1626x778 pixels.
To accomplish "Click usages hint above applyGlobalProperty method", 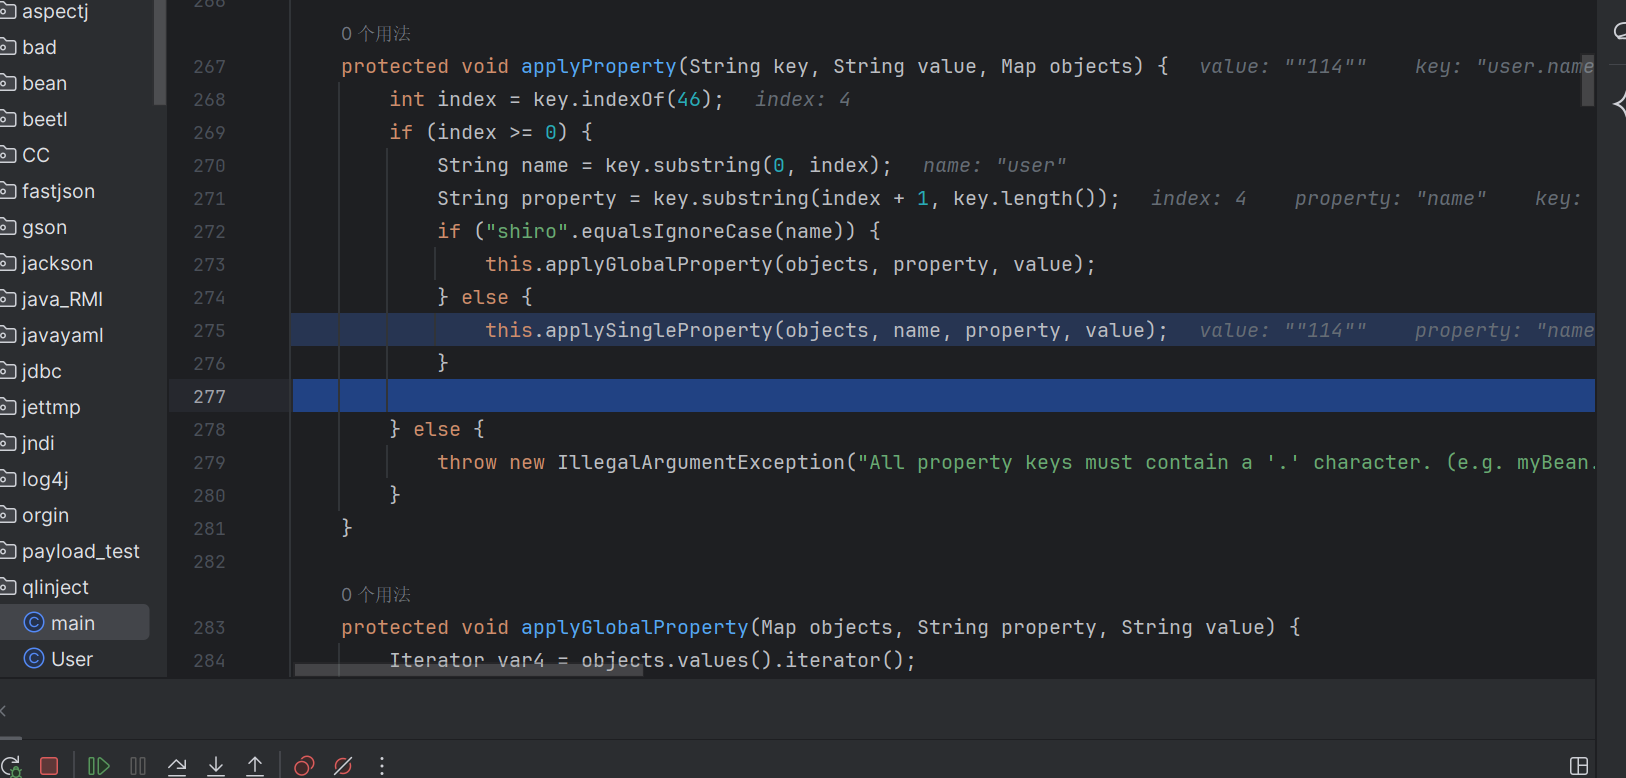I will tap(376, 595).
